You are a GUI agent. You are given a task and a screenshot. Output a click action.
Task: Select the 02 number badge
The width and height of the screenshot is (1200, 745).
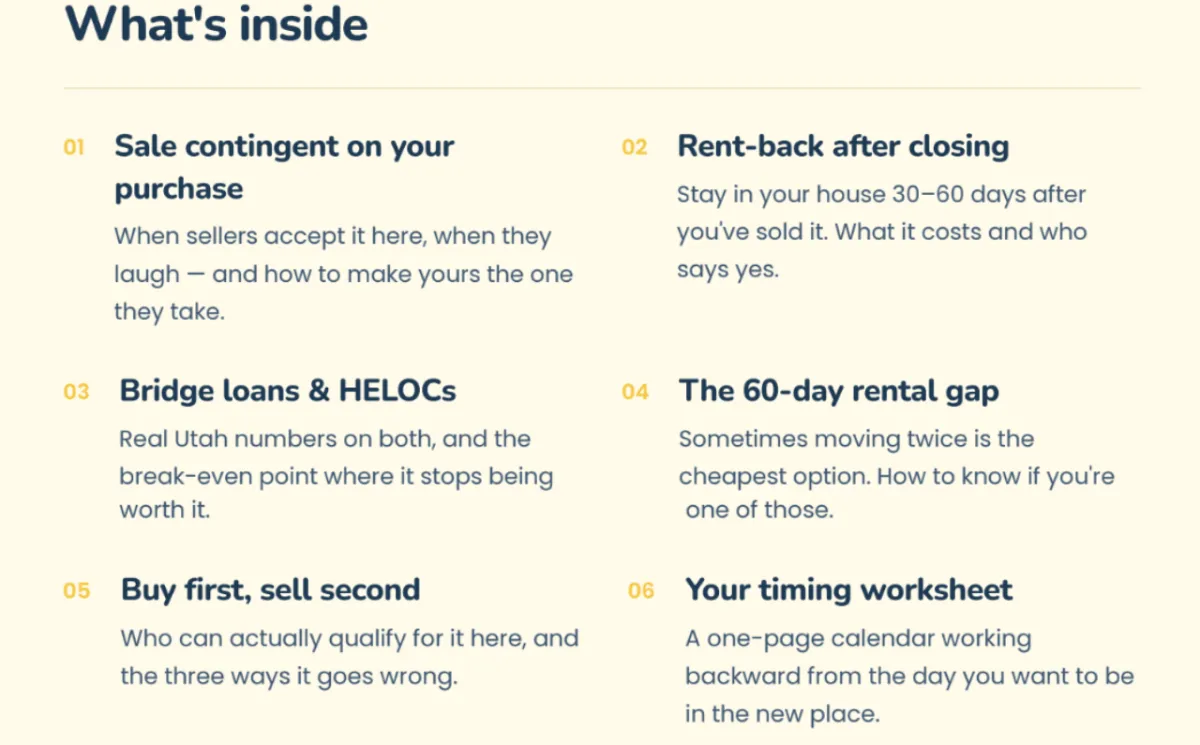coord(635,148)
